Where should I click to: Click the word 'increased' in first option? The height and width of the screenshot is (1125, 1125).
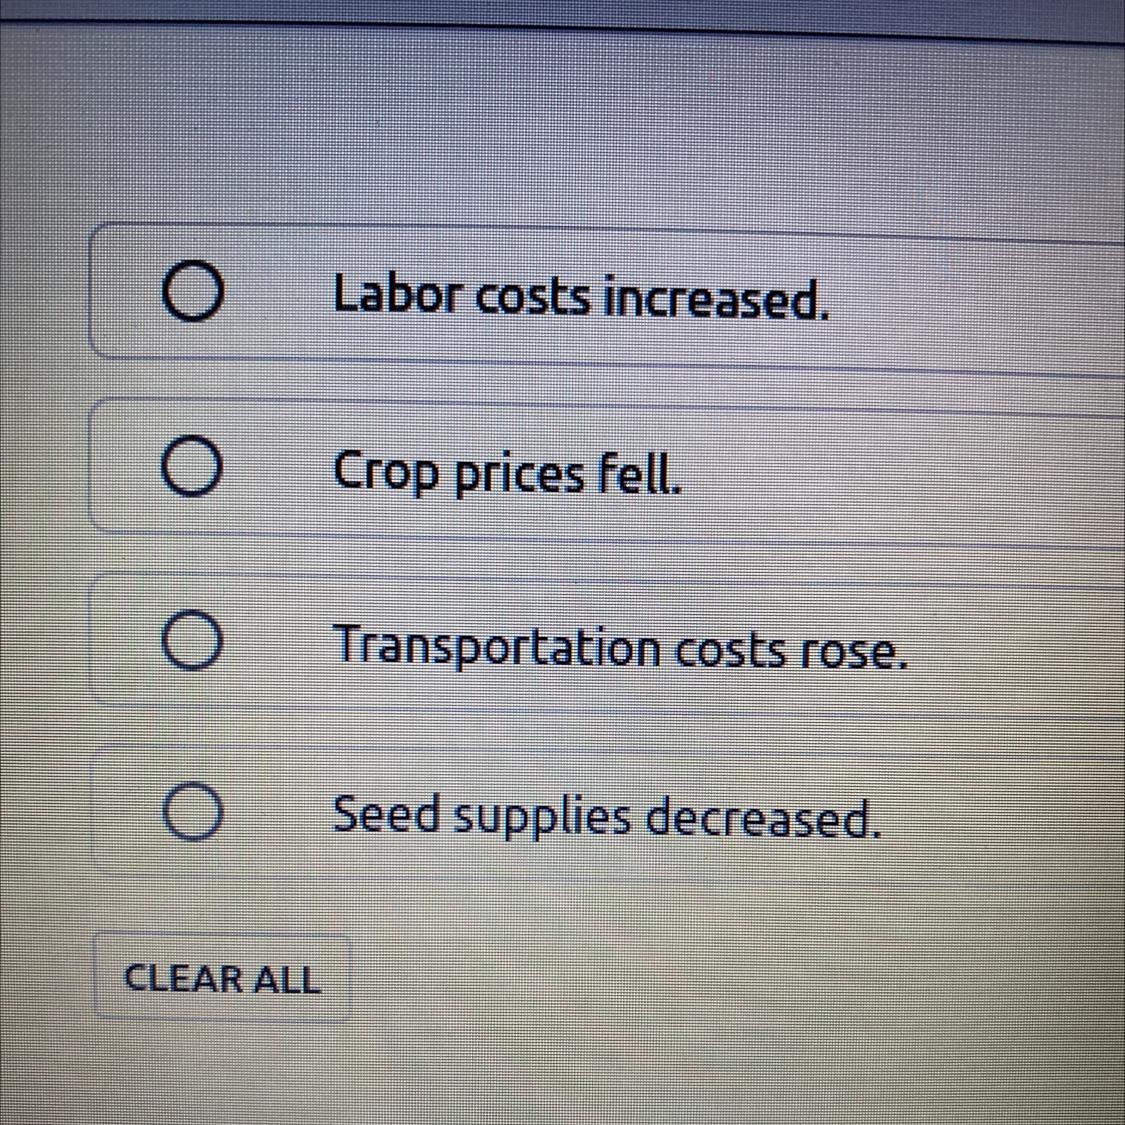click(x=717, y=297)
